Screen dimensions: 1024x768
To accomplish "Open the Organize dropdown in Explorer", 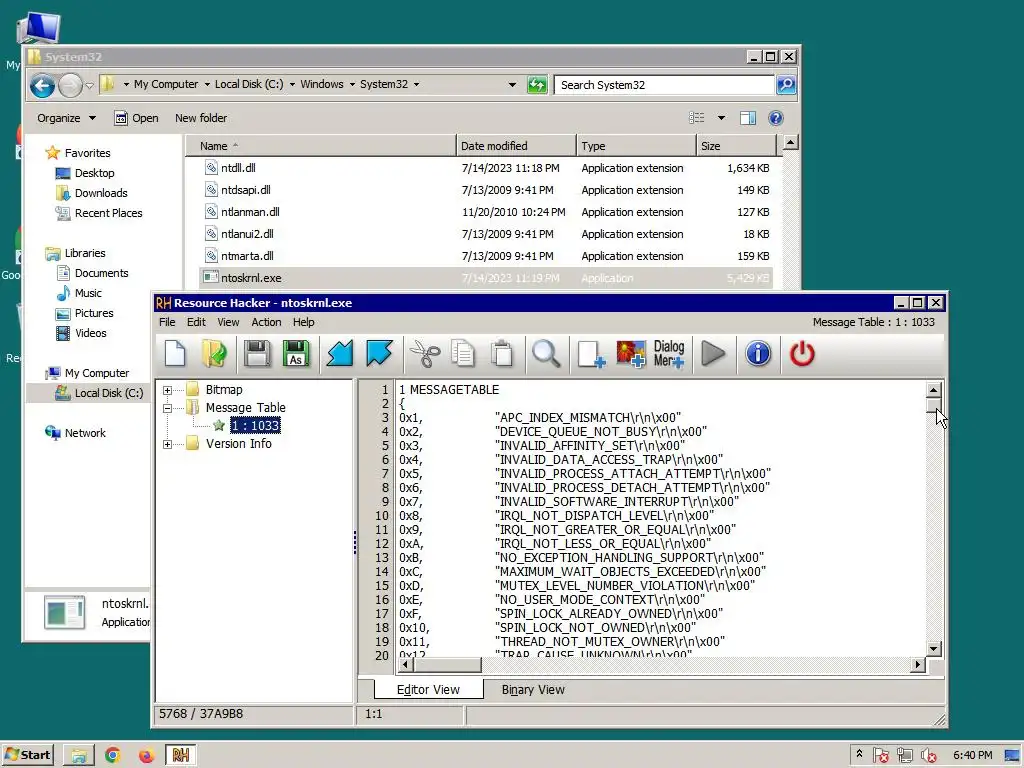I will [66, 118].
